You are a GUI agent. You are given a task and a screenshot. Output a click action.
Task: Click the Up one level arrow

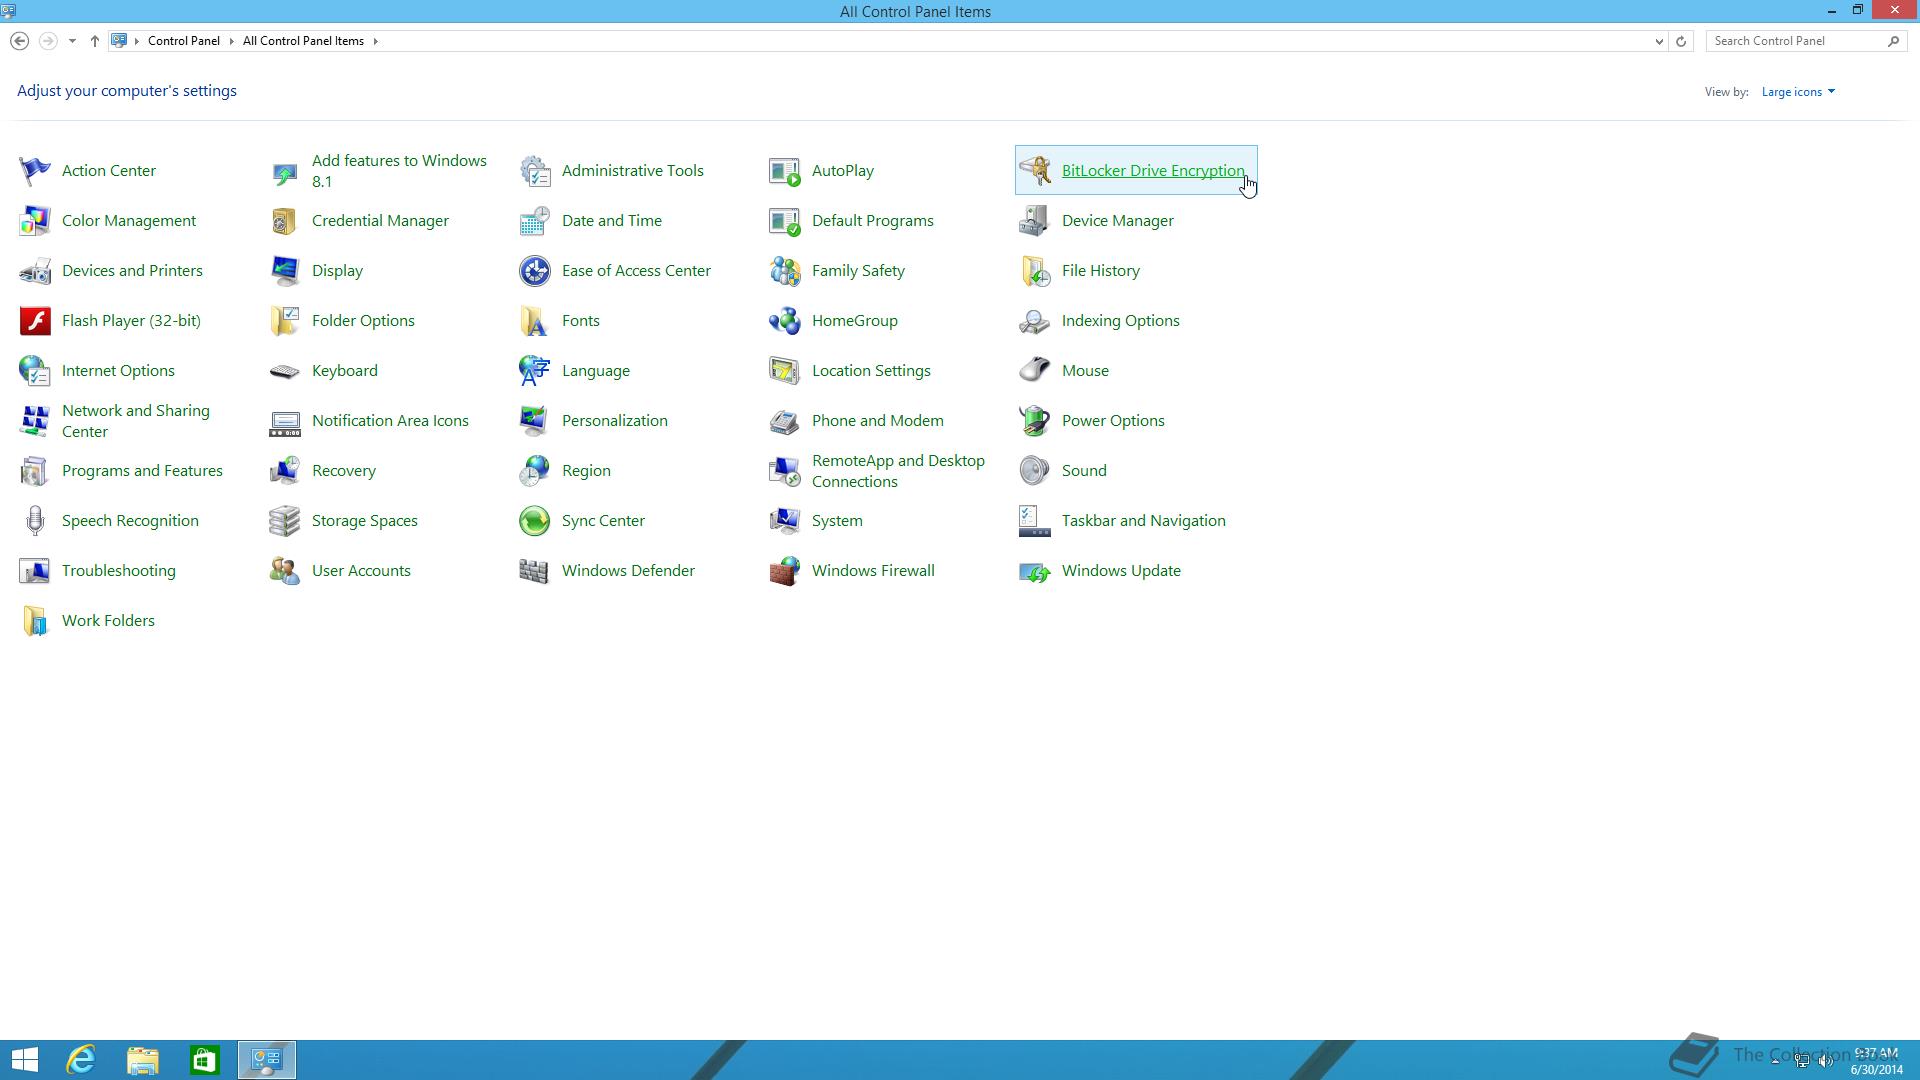coord(95,41)
